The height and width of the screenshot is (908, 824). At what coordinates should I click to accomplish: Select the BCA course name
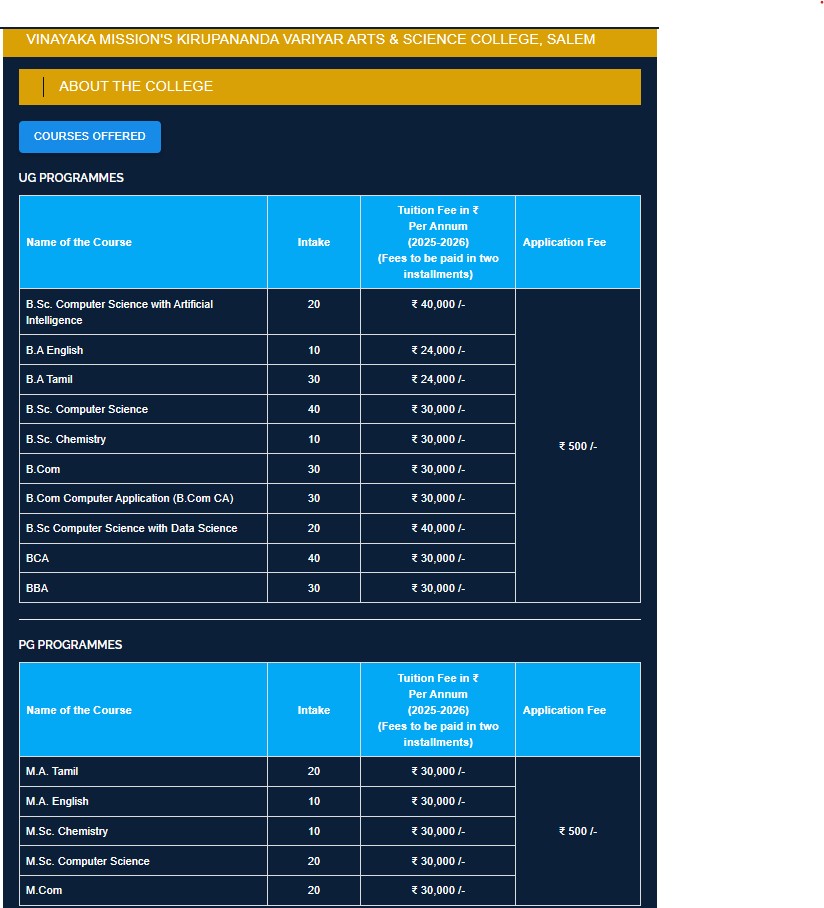click(37, 558)
